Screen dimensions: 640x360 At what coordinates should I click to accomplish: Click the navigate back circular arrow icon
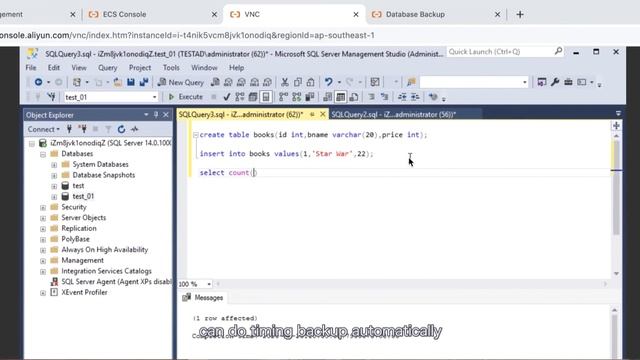[38, 82]
